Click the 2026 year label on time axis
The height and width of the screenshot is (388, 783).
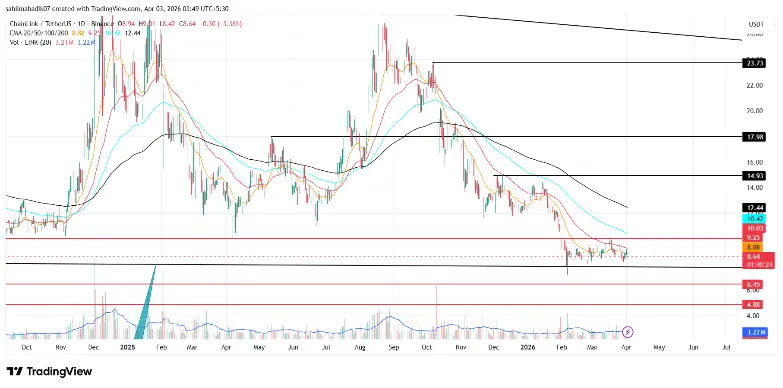tap(527, 347)
